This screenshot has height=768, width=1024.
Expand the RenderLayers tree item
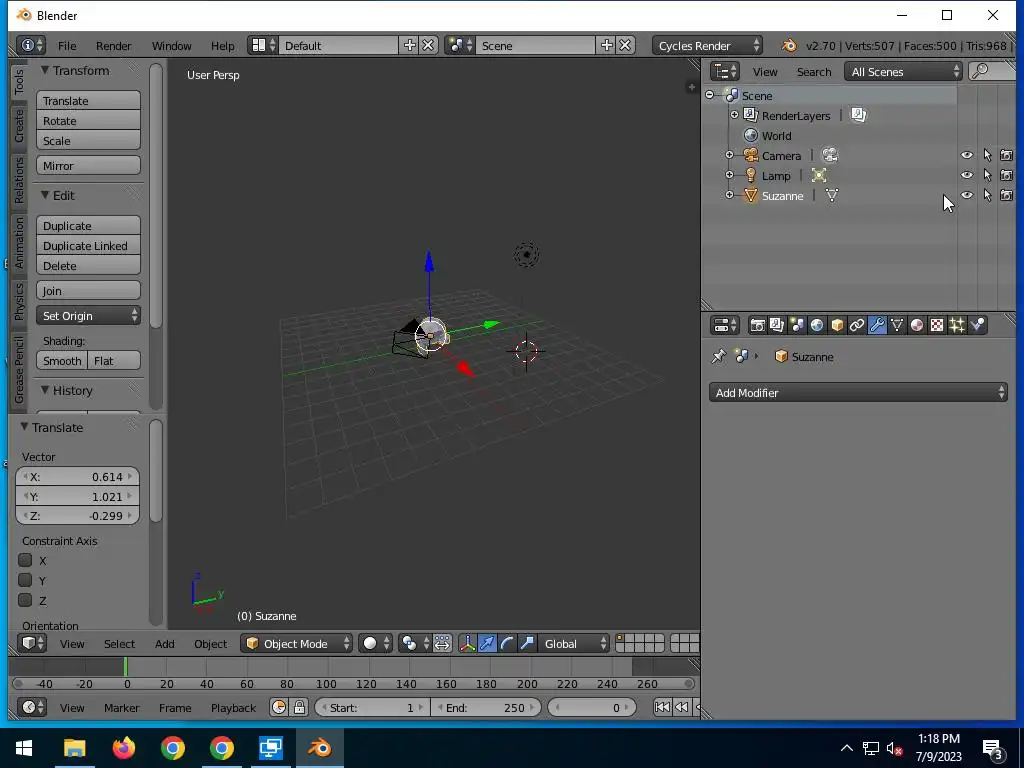pos(735,115)
